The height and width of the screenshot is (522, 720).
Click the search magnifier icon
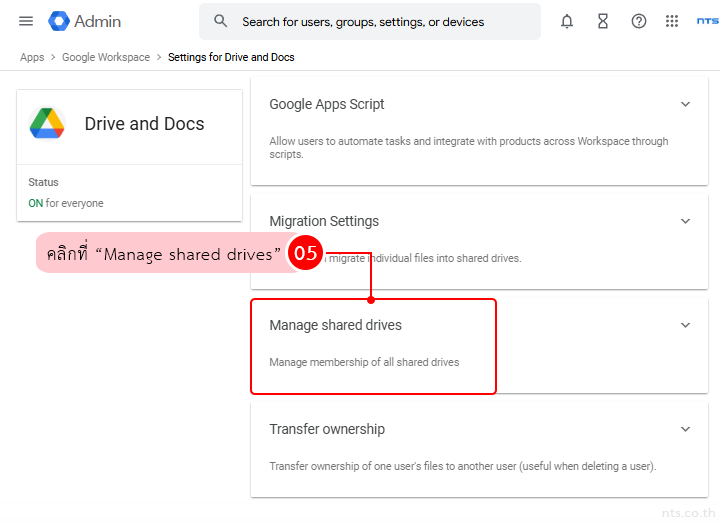tap(221, 21)
